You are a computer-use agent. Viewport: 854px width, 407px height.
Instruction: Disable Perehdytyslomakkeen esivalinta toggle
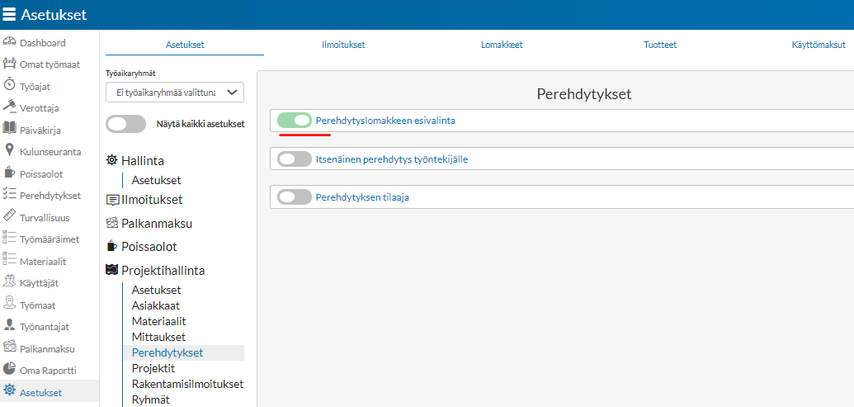click(295, 121)
